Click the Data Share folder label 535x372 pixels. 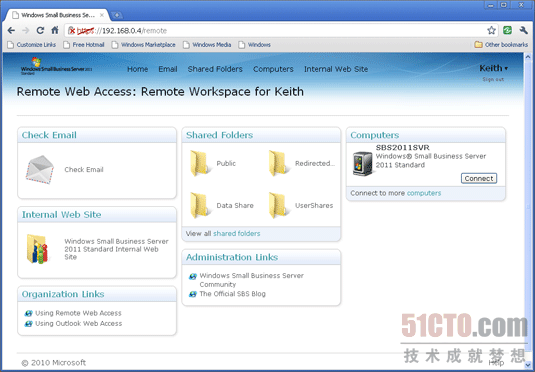coord(235,205)
